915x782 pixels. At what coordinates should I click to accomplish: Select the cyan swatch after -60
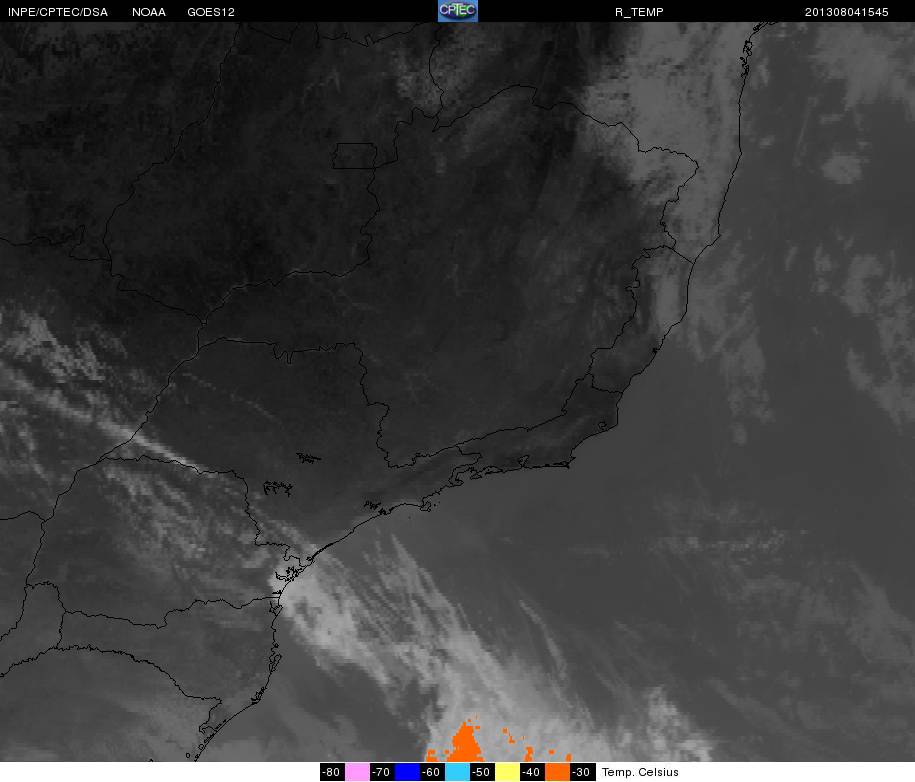[458, 772]
